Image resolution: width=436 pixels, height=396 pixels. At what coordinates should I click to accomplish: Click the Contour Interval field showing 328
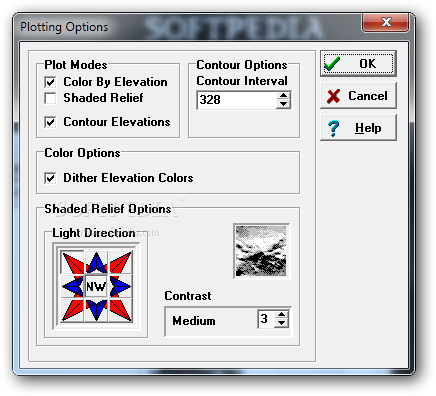pos(237,100)
